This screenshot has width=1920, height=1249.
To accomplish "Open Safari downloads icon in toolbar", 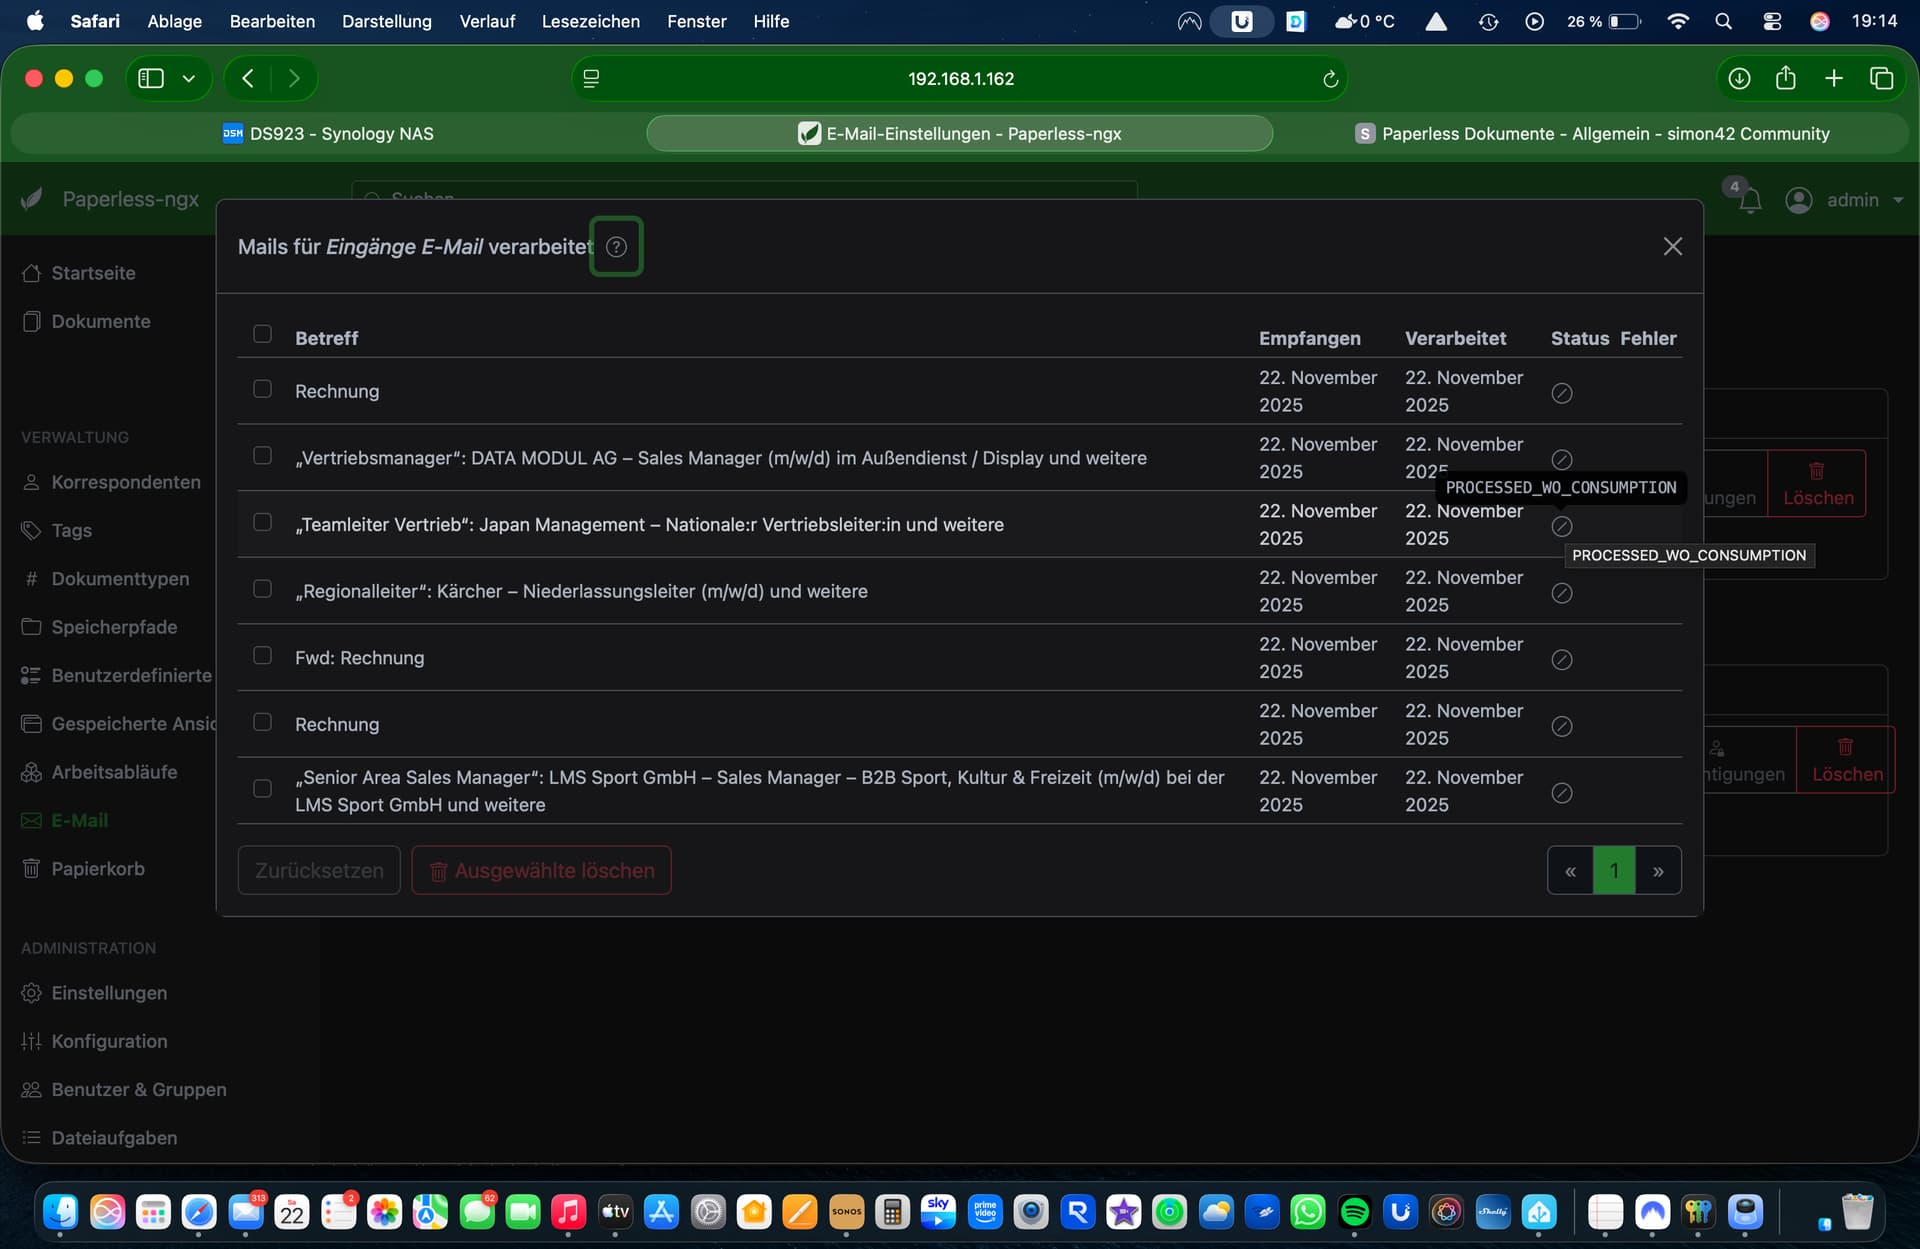I will tap(1739, 78).
